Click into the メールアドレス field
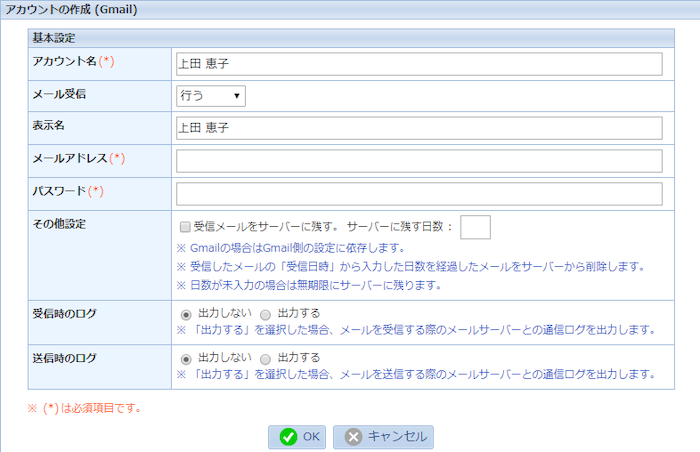The image size is (700, 452). [x=418, y=161]
